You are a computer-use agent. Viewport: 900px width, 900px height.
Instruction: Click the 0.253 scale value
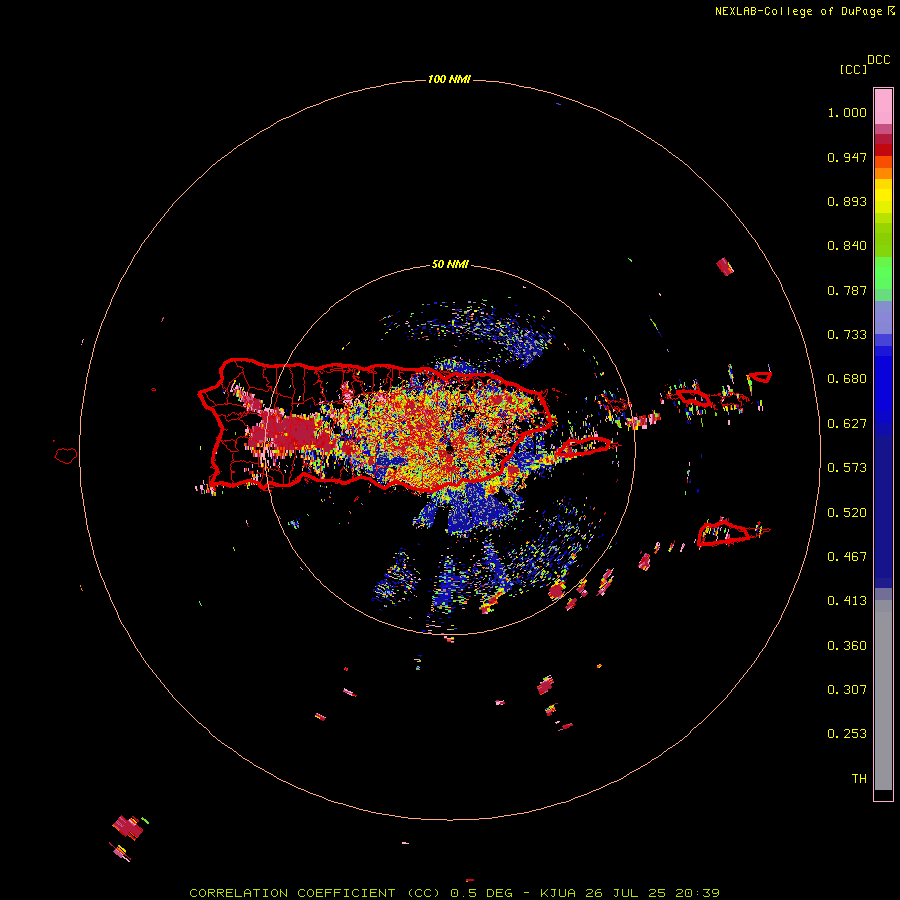(x=847, y=734)
